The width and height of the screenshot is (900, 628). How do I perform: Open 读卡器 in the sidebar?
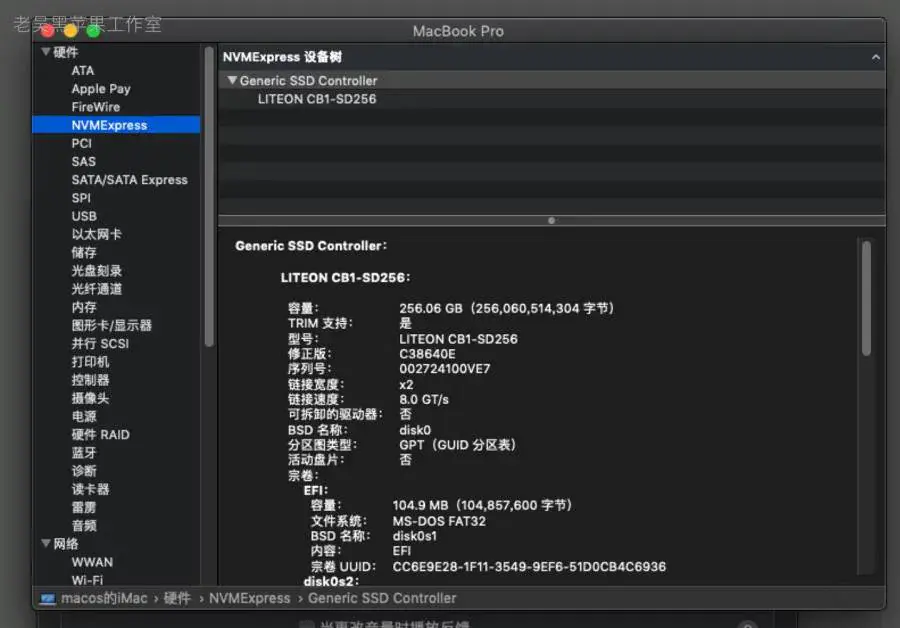[90, 489]
